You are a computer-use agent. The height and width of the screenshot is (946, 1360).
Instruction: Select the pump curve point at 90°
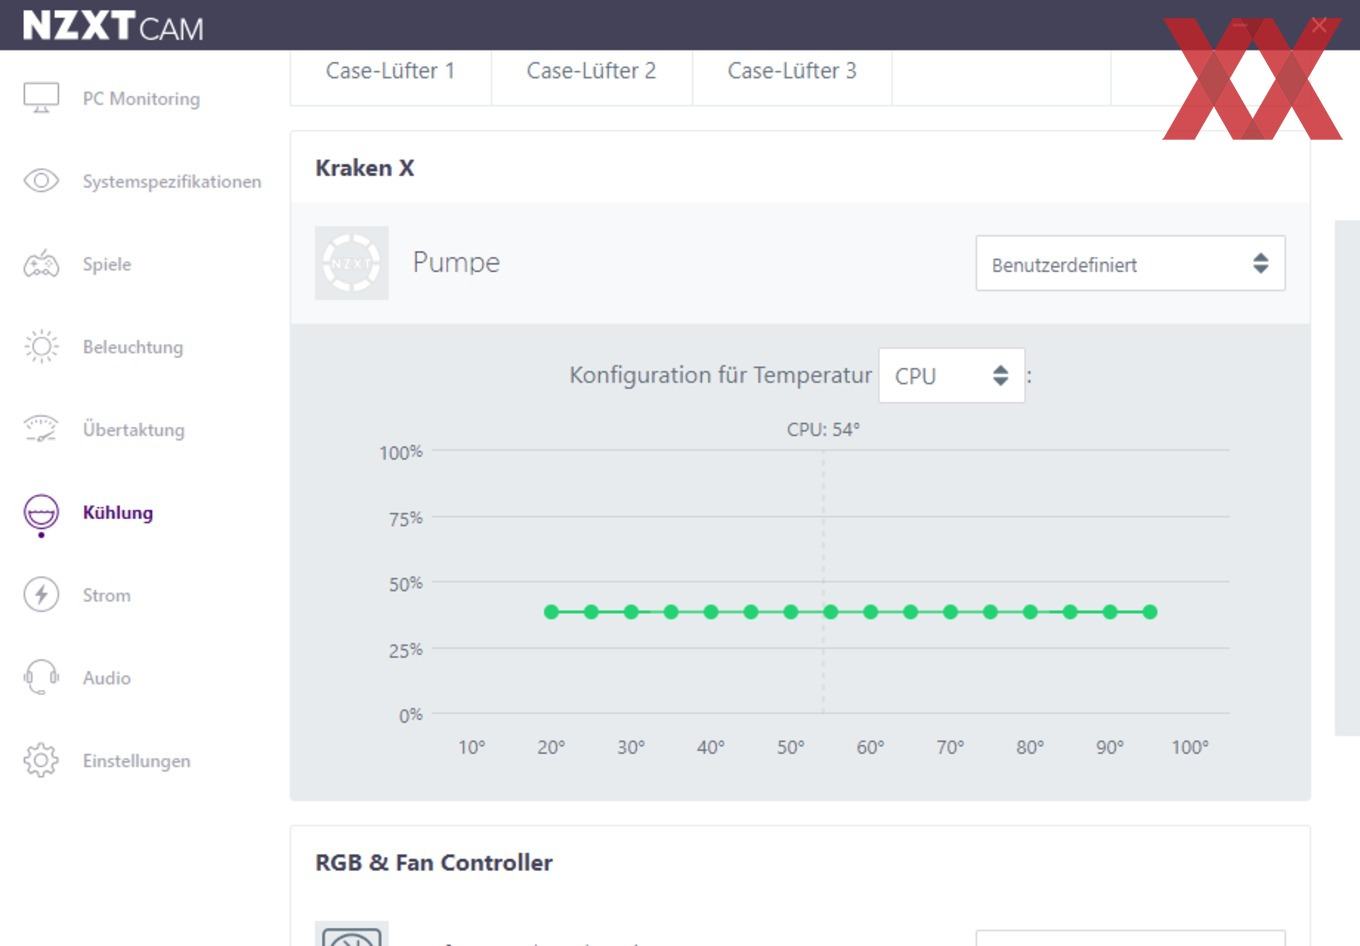coord(1110,612)
